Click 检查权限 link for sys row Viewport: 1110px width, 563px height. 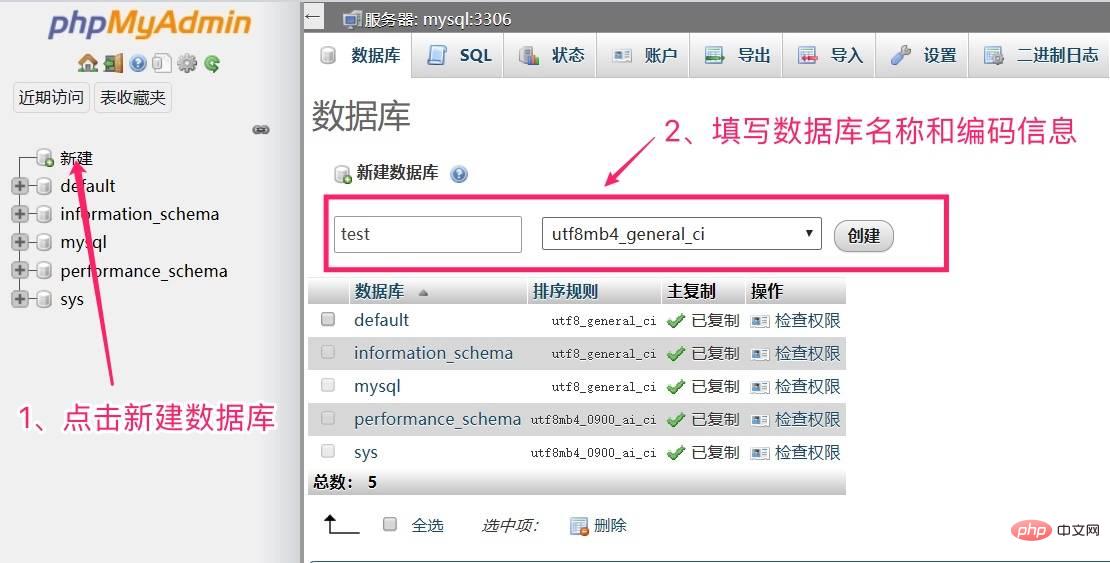[807, 453]
